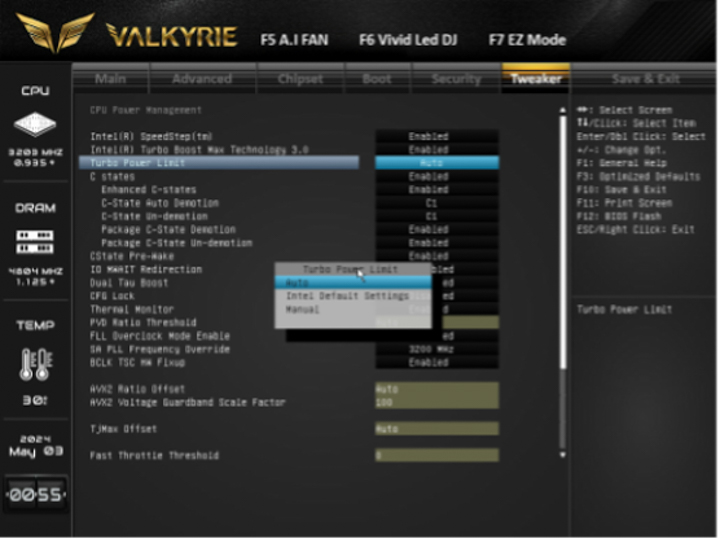This screenshot has height=539, width=720.
Task: Open the Chipset tab
Action: coord(300,79)
